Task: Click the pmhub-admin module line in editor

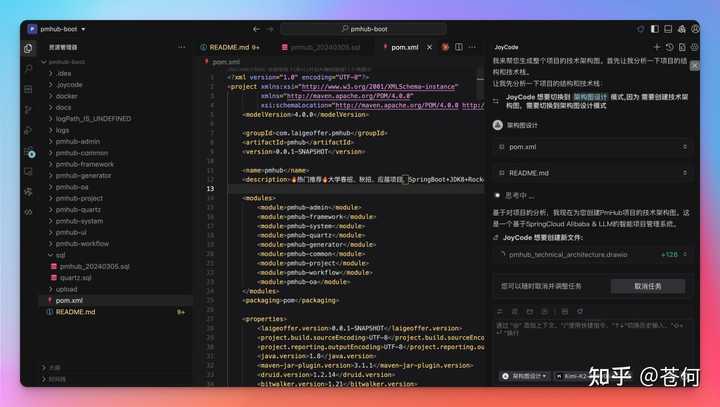Action: click(309, 207)
